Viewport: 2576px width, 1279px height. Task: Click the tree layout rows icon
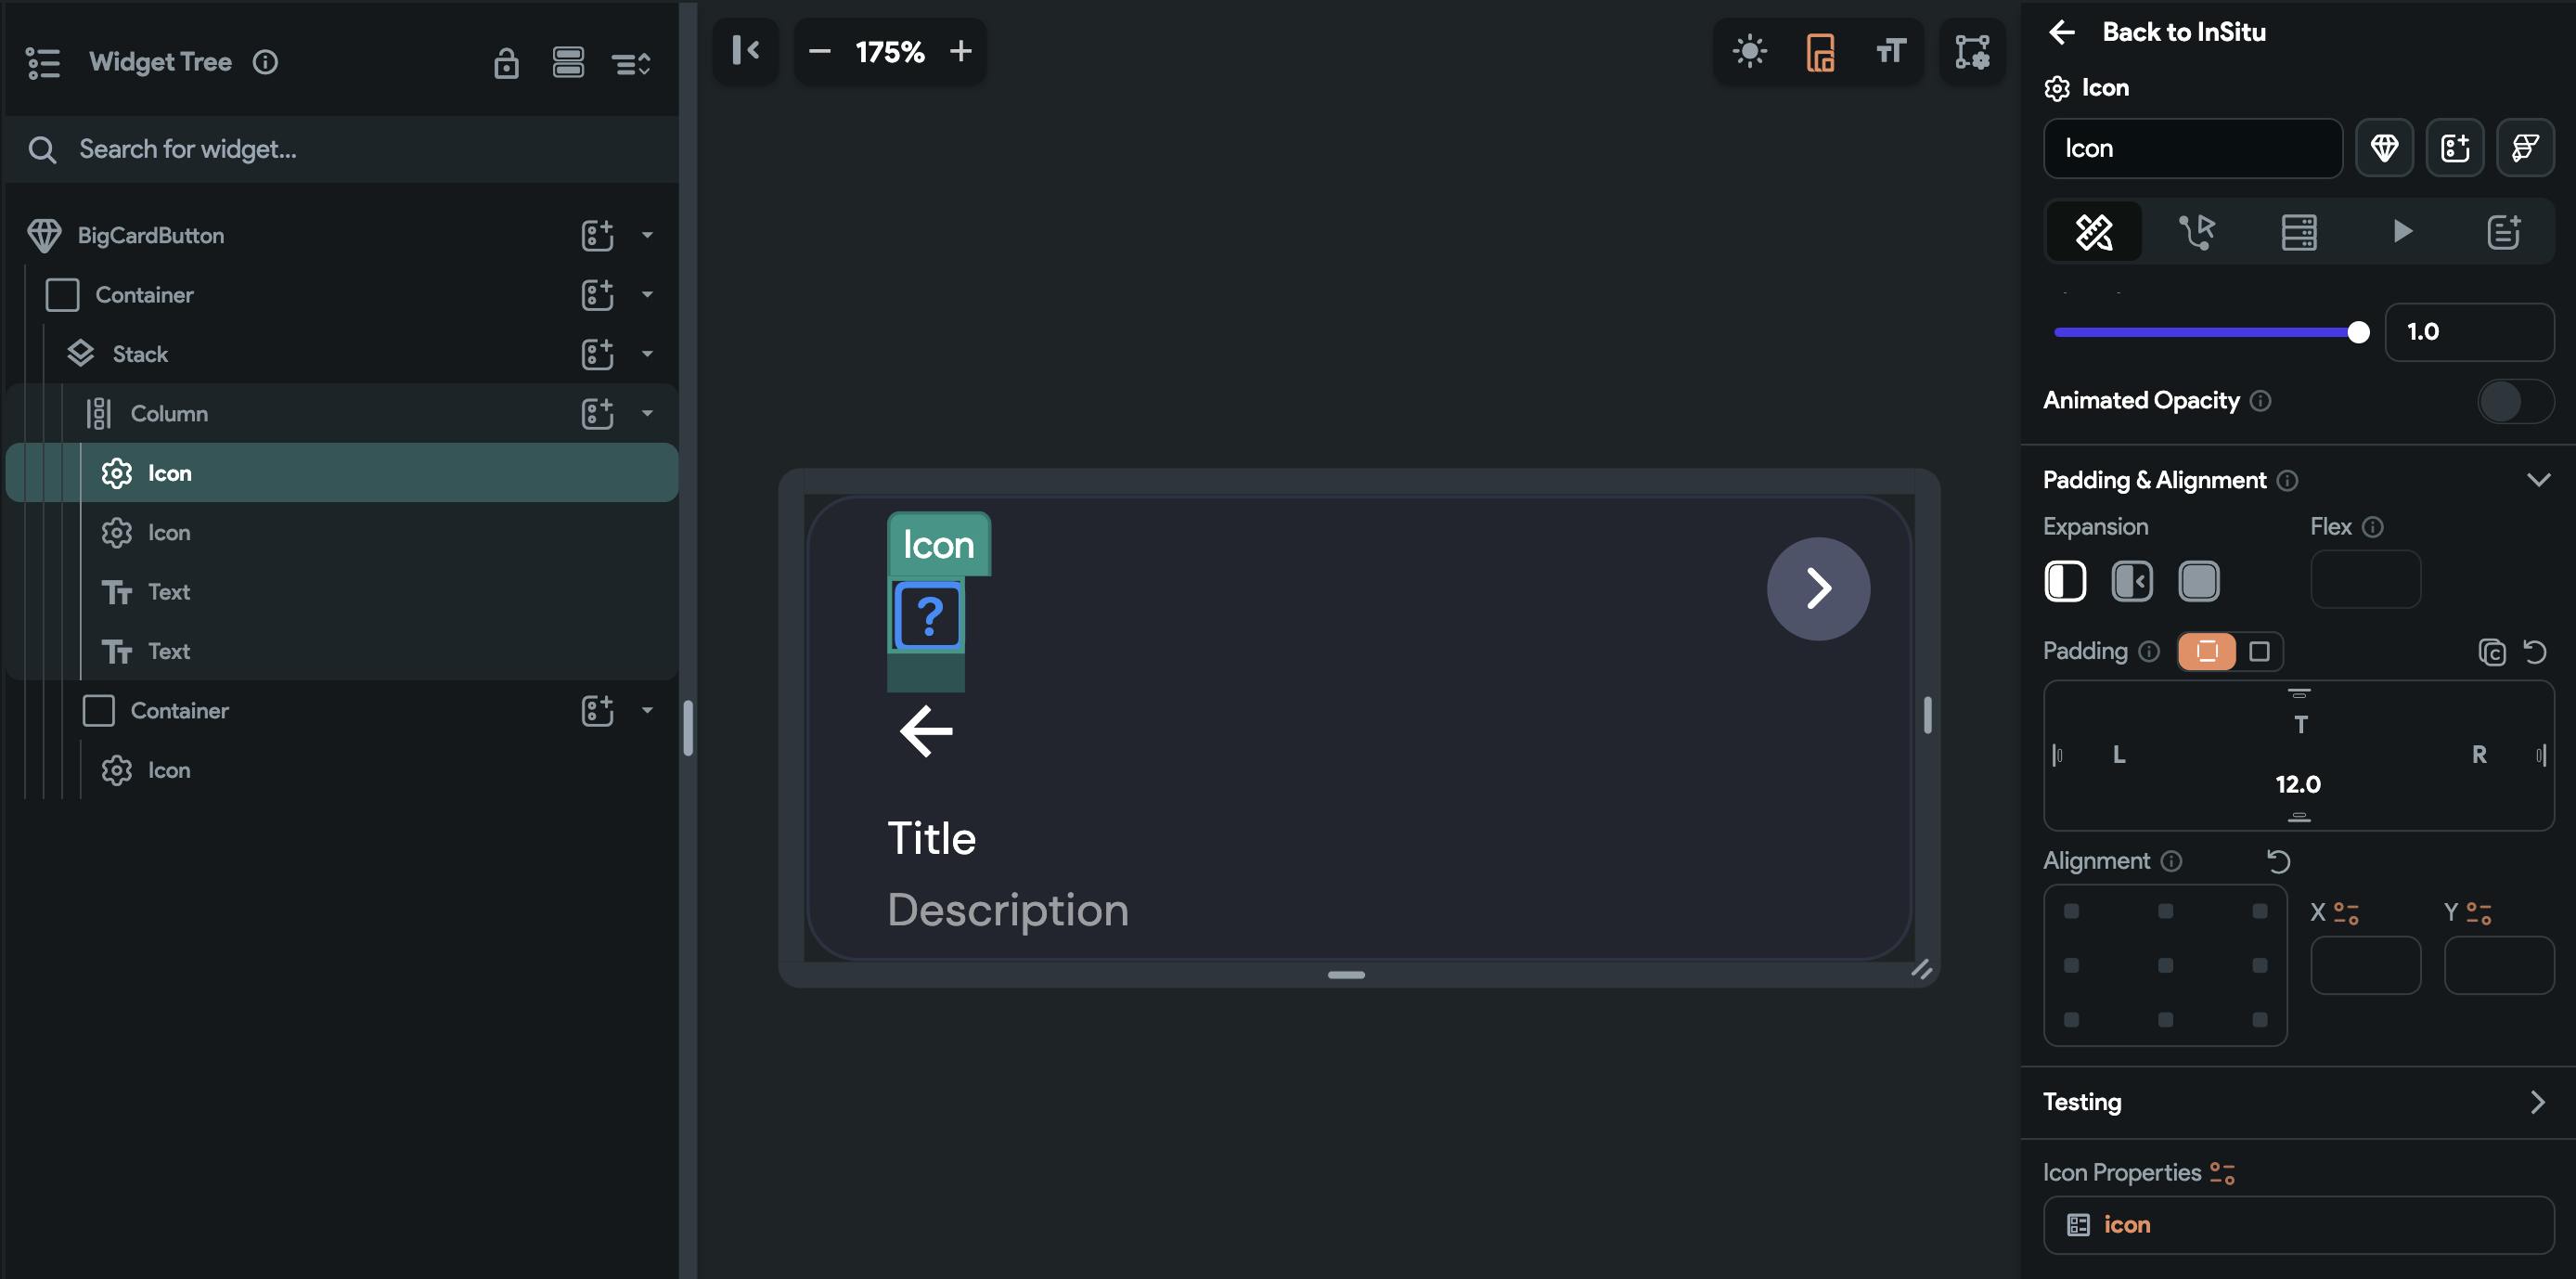568,62
